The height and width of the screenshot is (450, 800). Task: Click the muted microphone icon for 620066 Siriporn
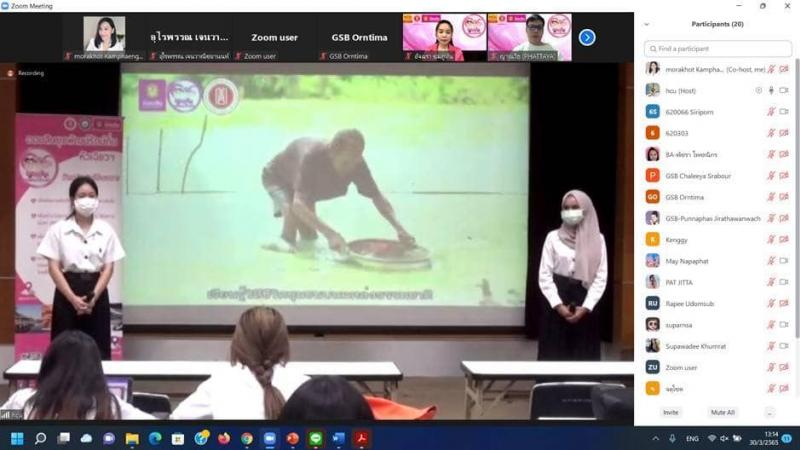pyautogui.click(x=771, y=111)
